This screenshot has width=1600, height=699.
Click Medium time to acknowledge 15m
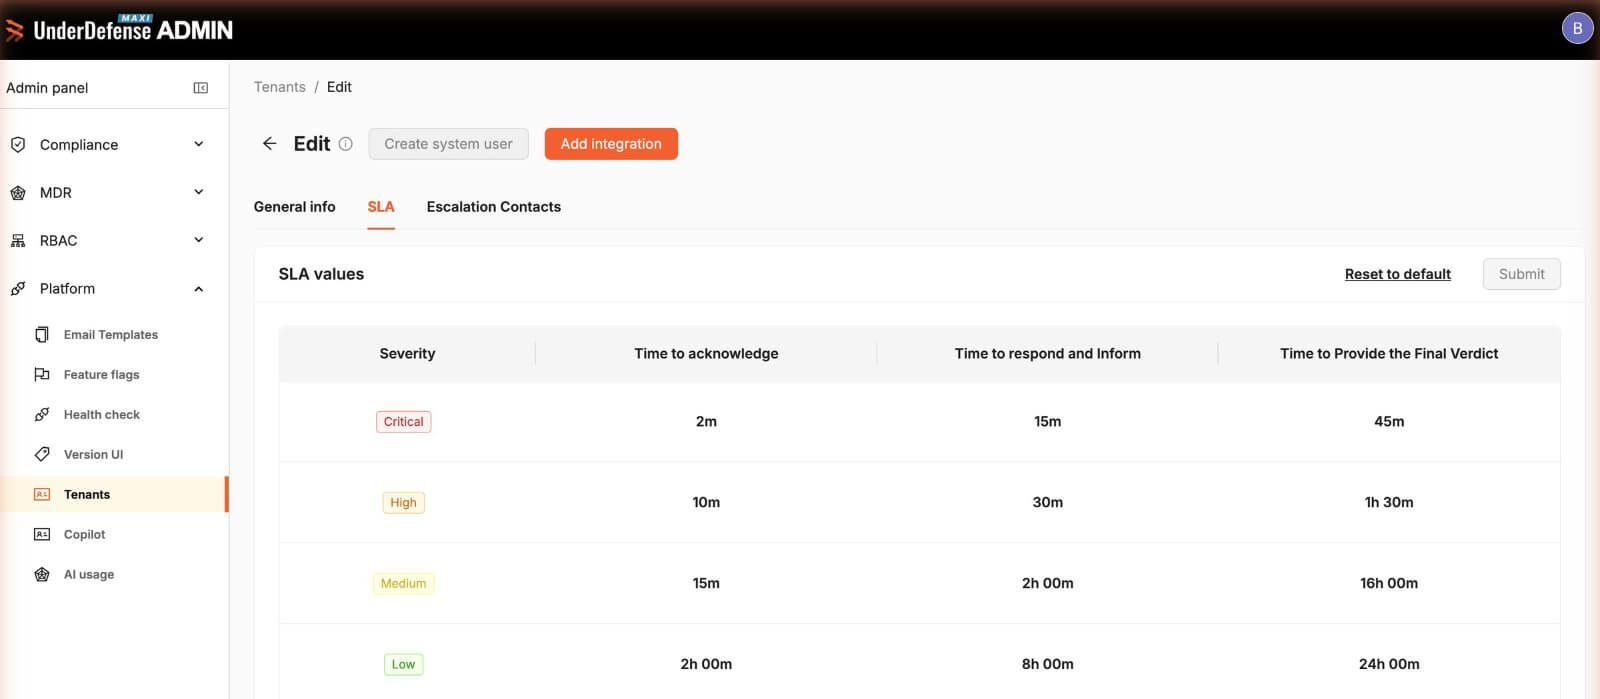[706, 584]
